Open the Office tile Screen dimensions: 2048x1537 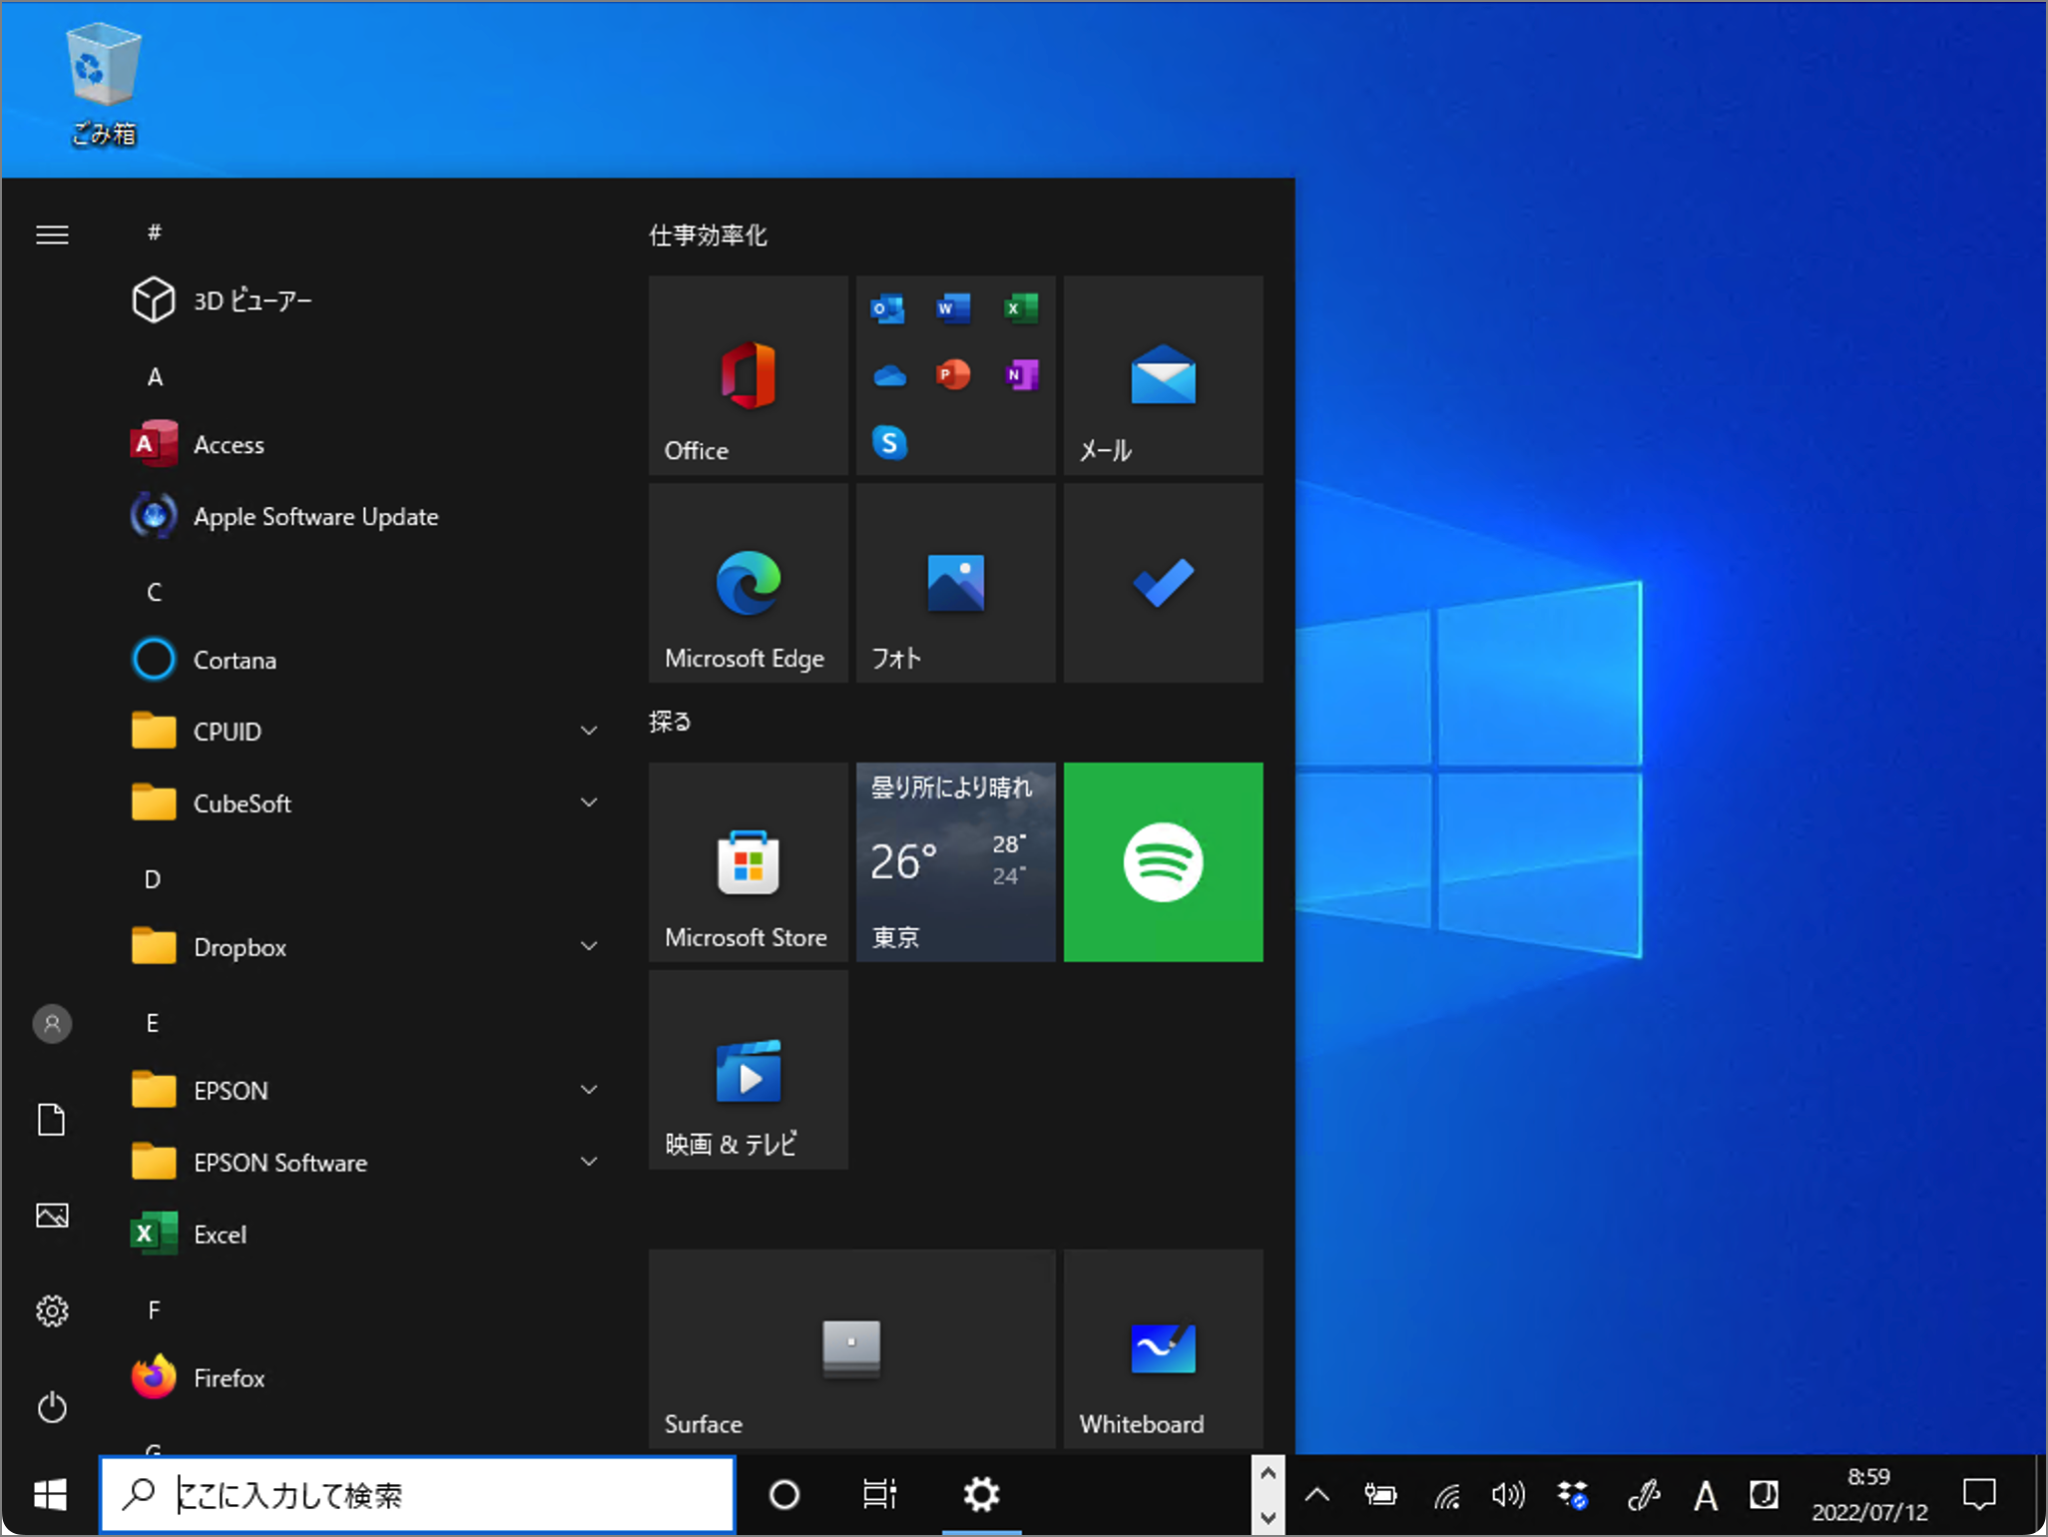click(x=747, y=376)
